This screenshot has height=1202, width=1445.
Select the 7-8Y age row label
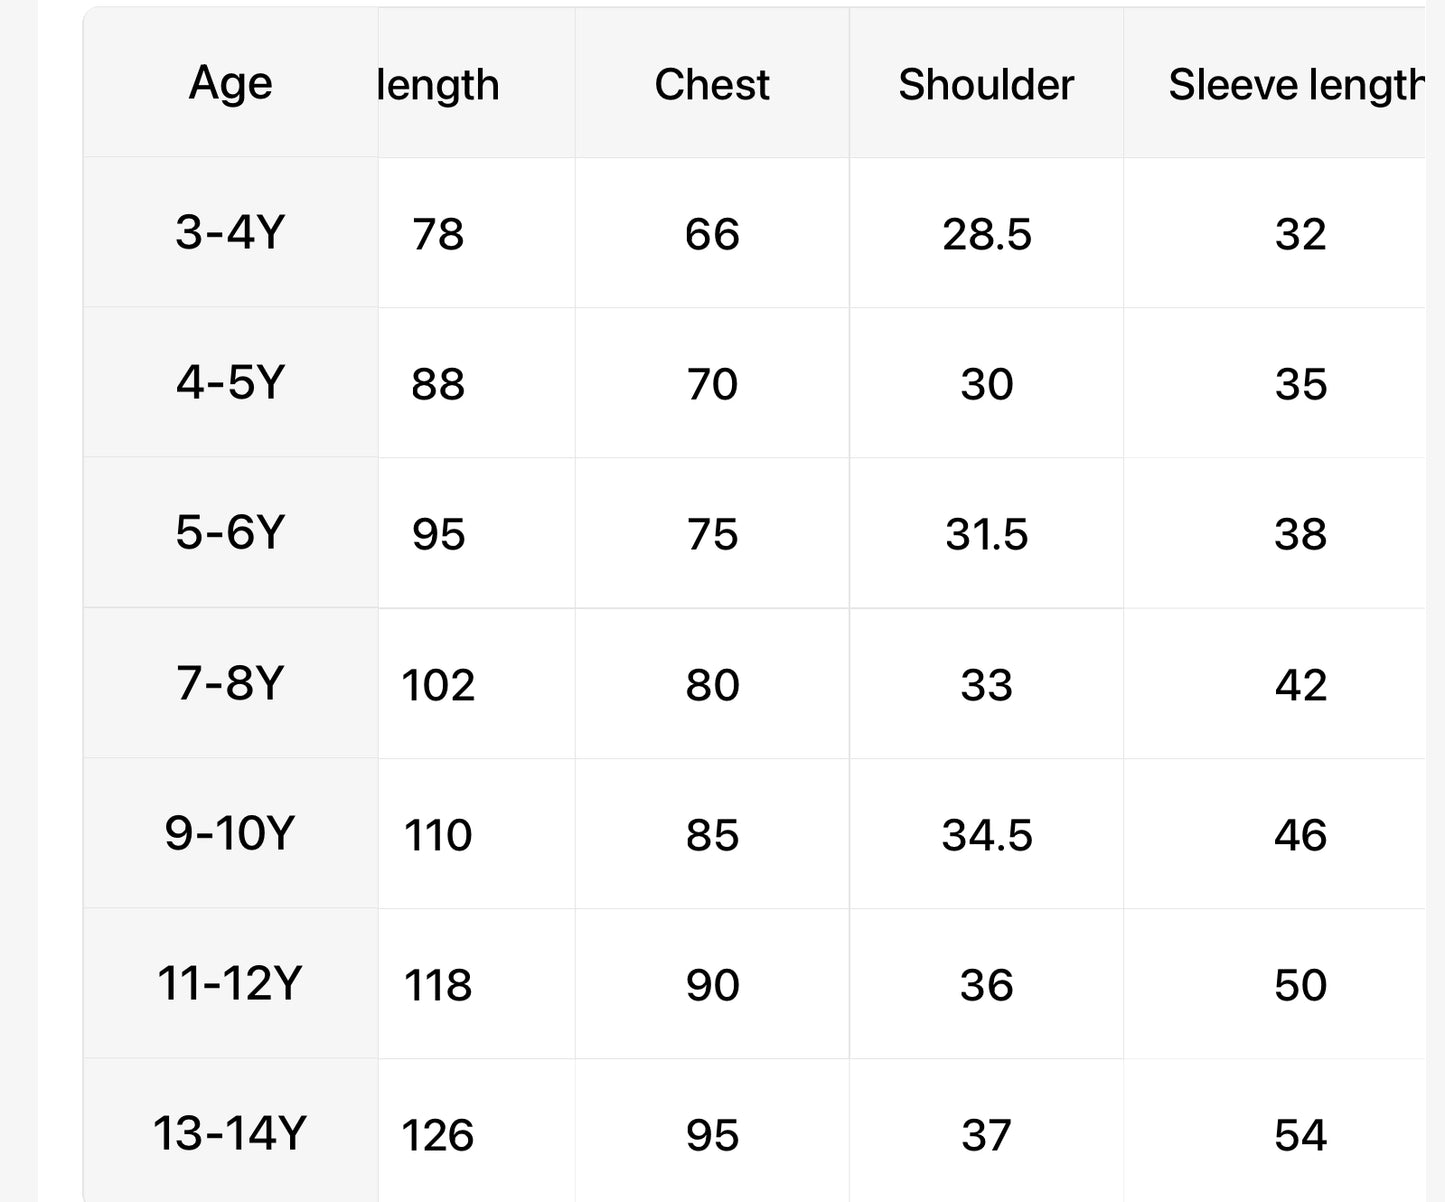pyautogui.click(x=230, y=684)
